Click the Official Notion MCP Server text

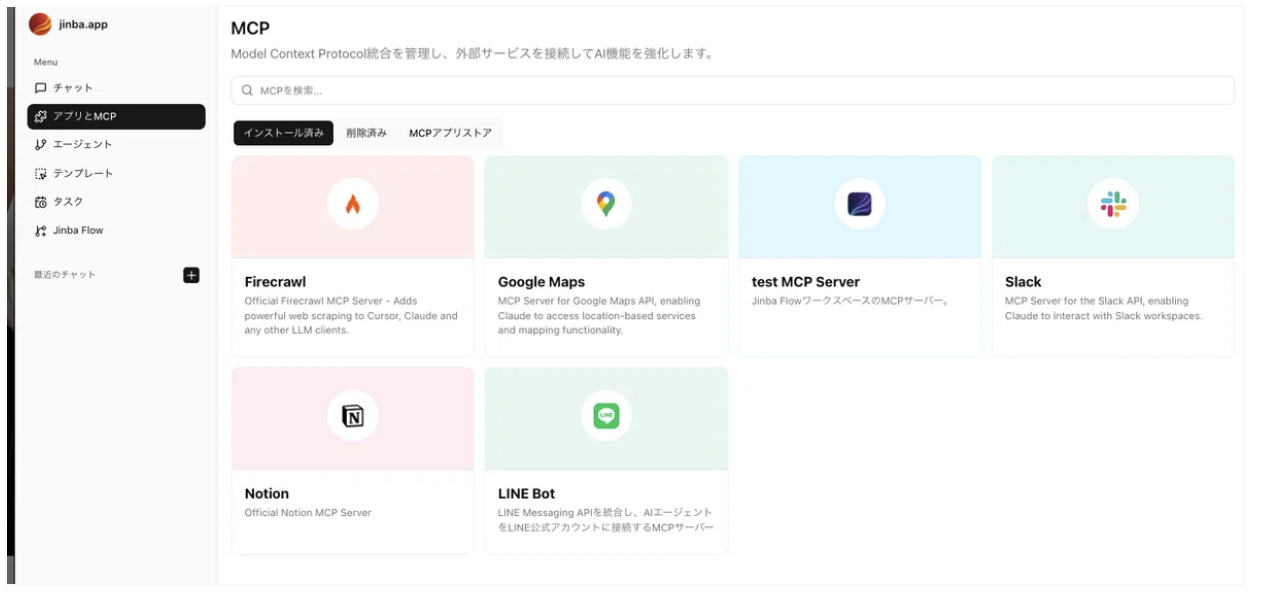(308, 513)
